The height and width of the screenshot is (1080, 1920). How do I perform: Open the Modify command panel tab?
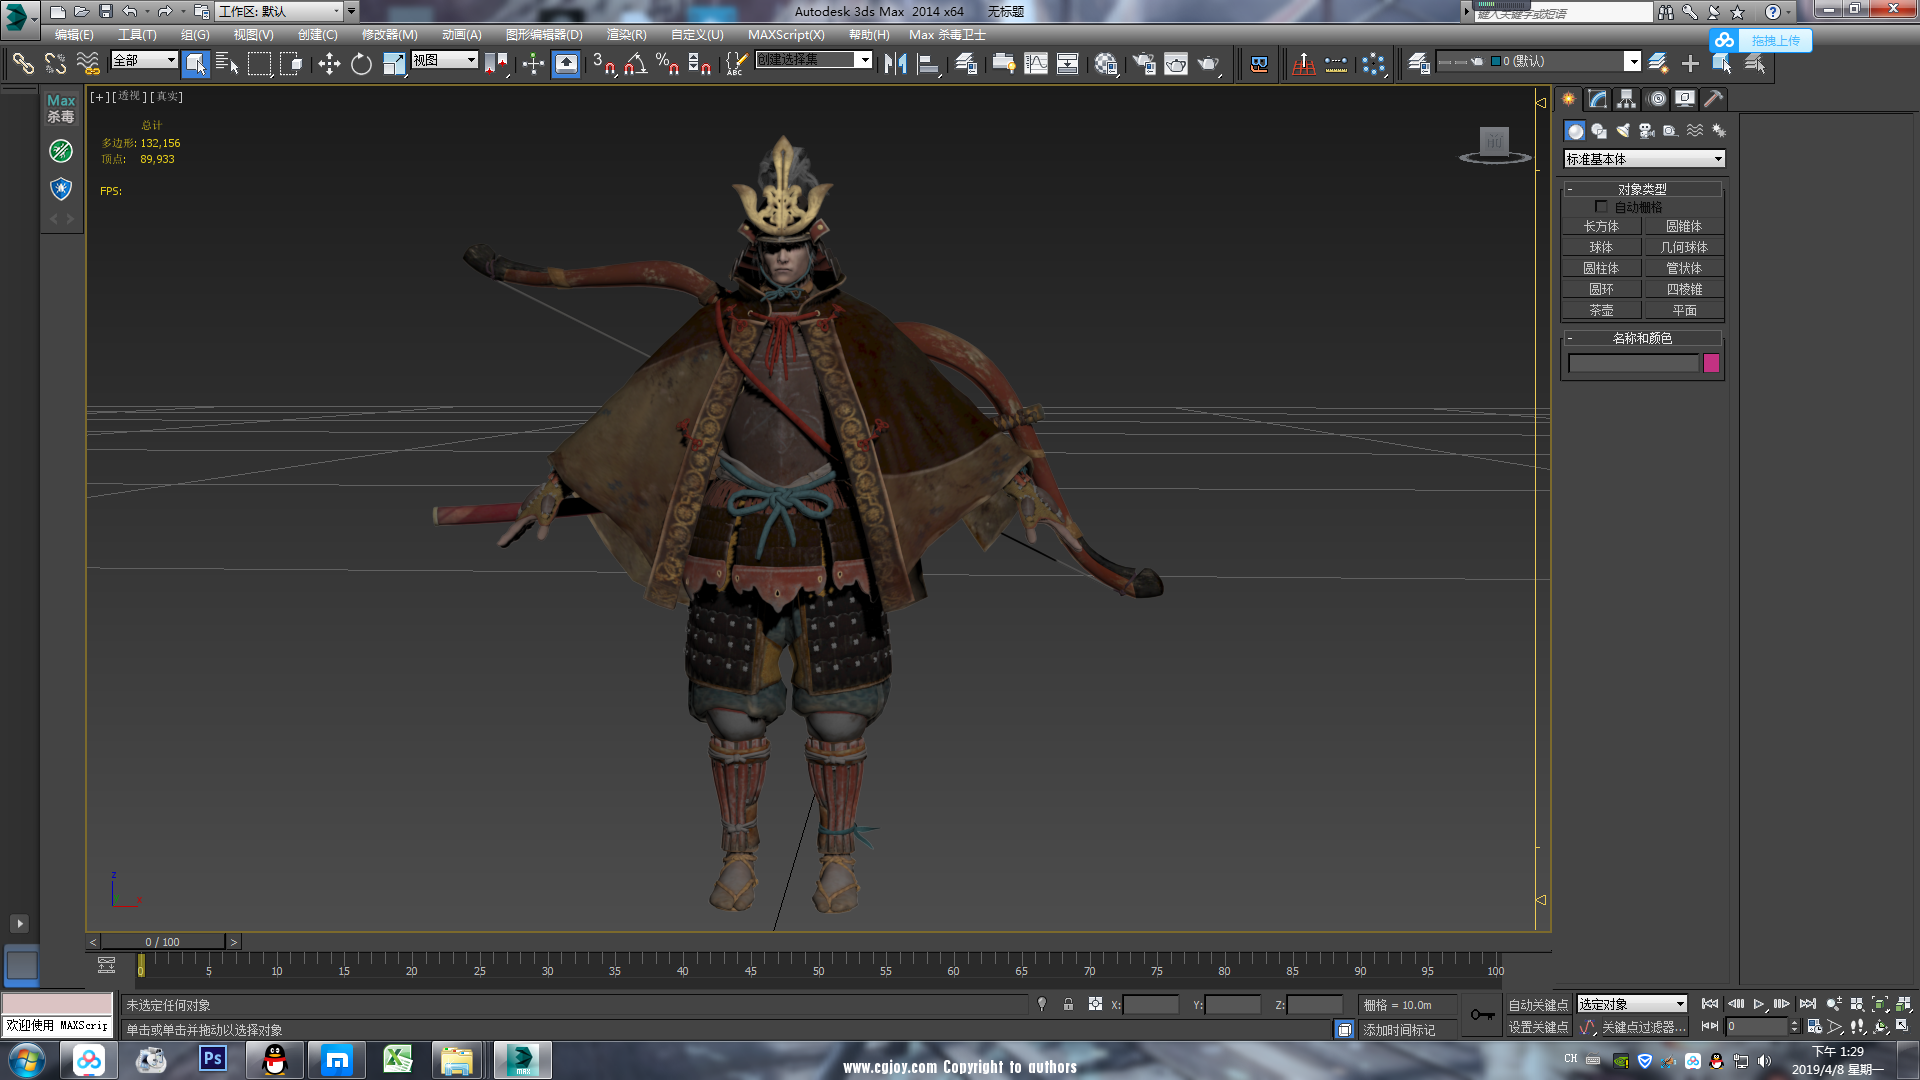coord(1597,99)
